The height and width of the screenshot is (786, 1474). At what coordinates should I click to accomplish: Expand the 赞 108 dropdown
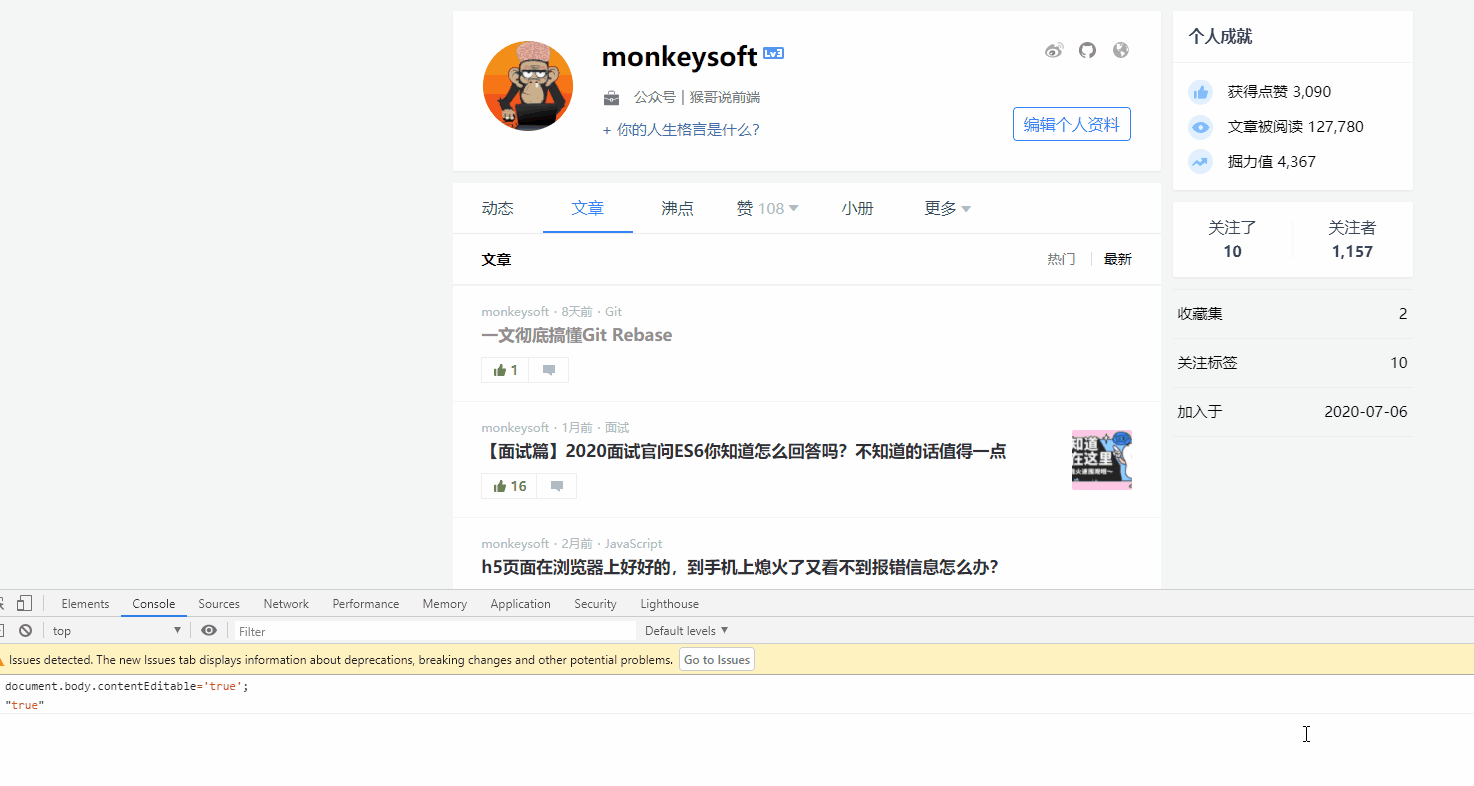click(x=768, y=208)
